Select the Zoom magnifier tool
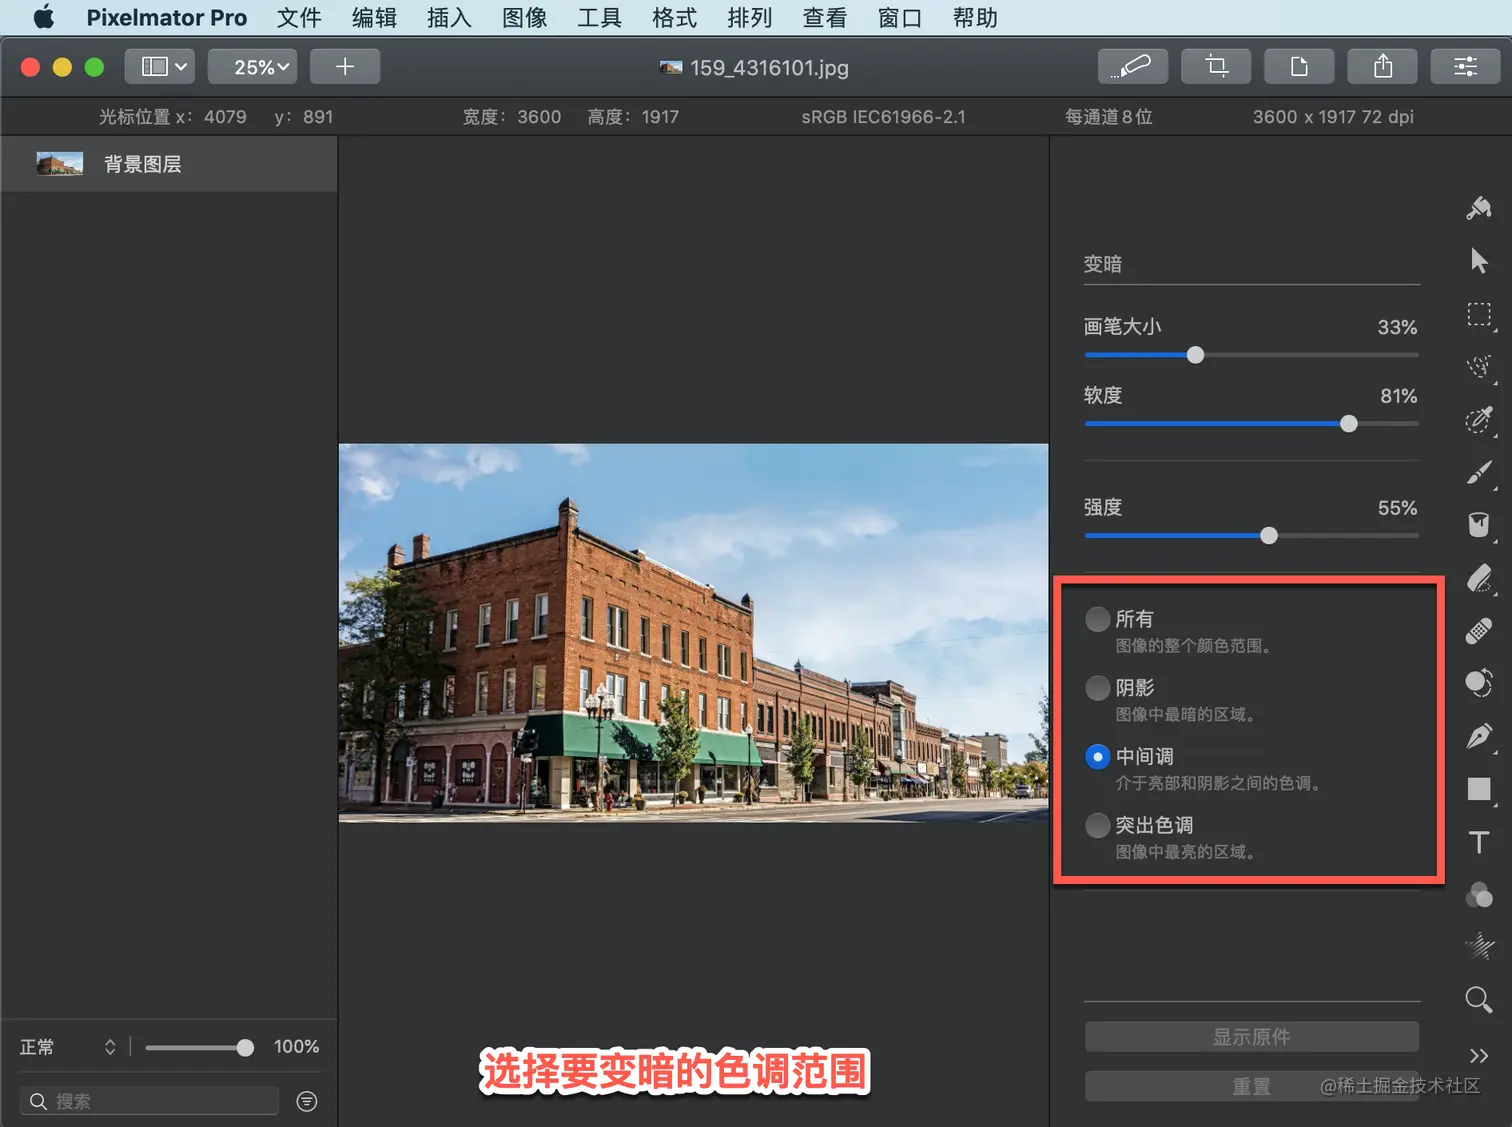 point(1479,999)
